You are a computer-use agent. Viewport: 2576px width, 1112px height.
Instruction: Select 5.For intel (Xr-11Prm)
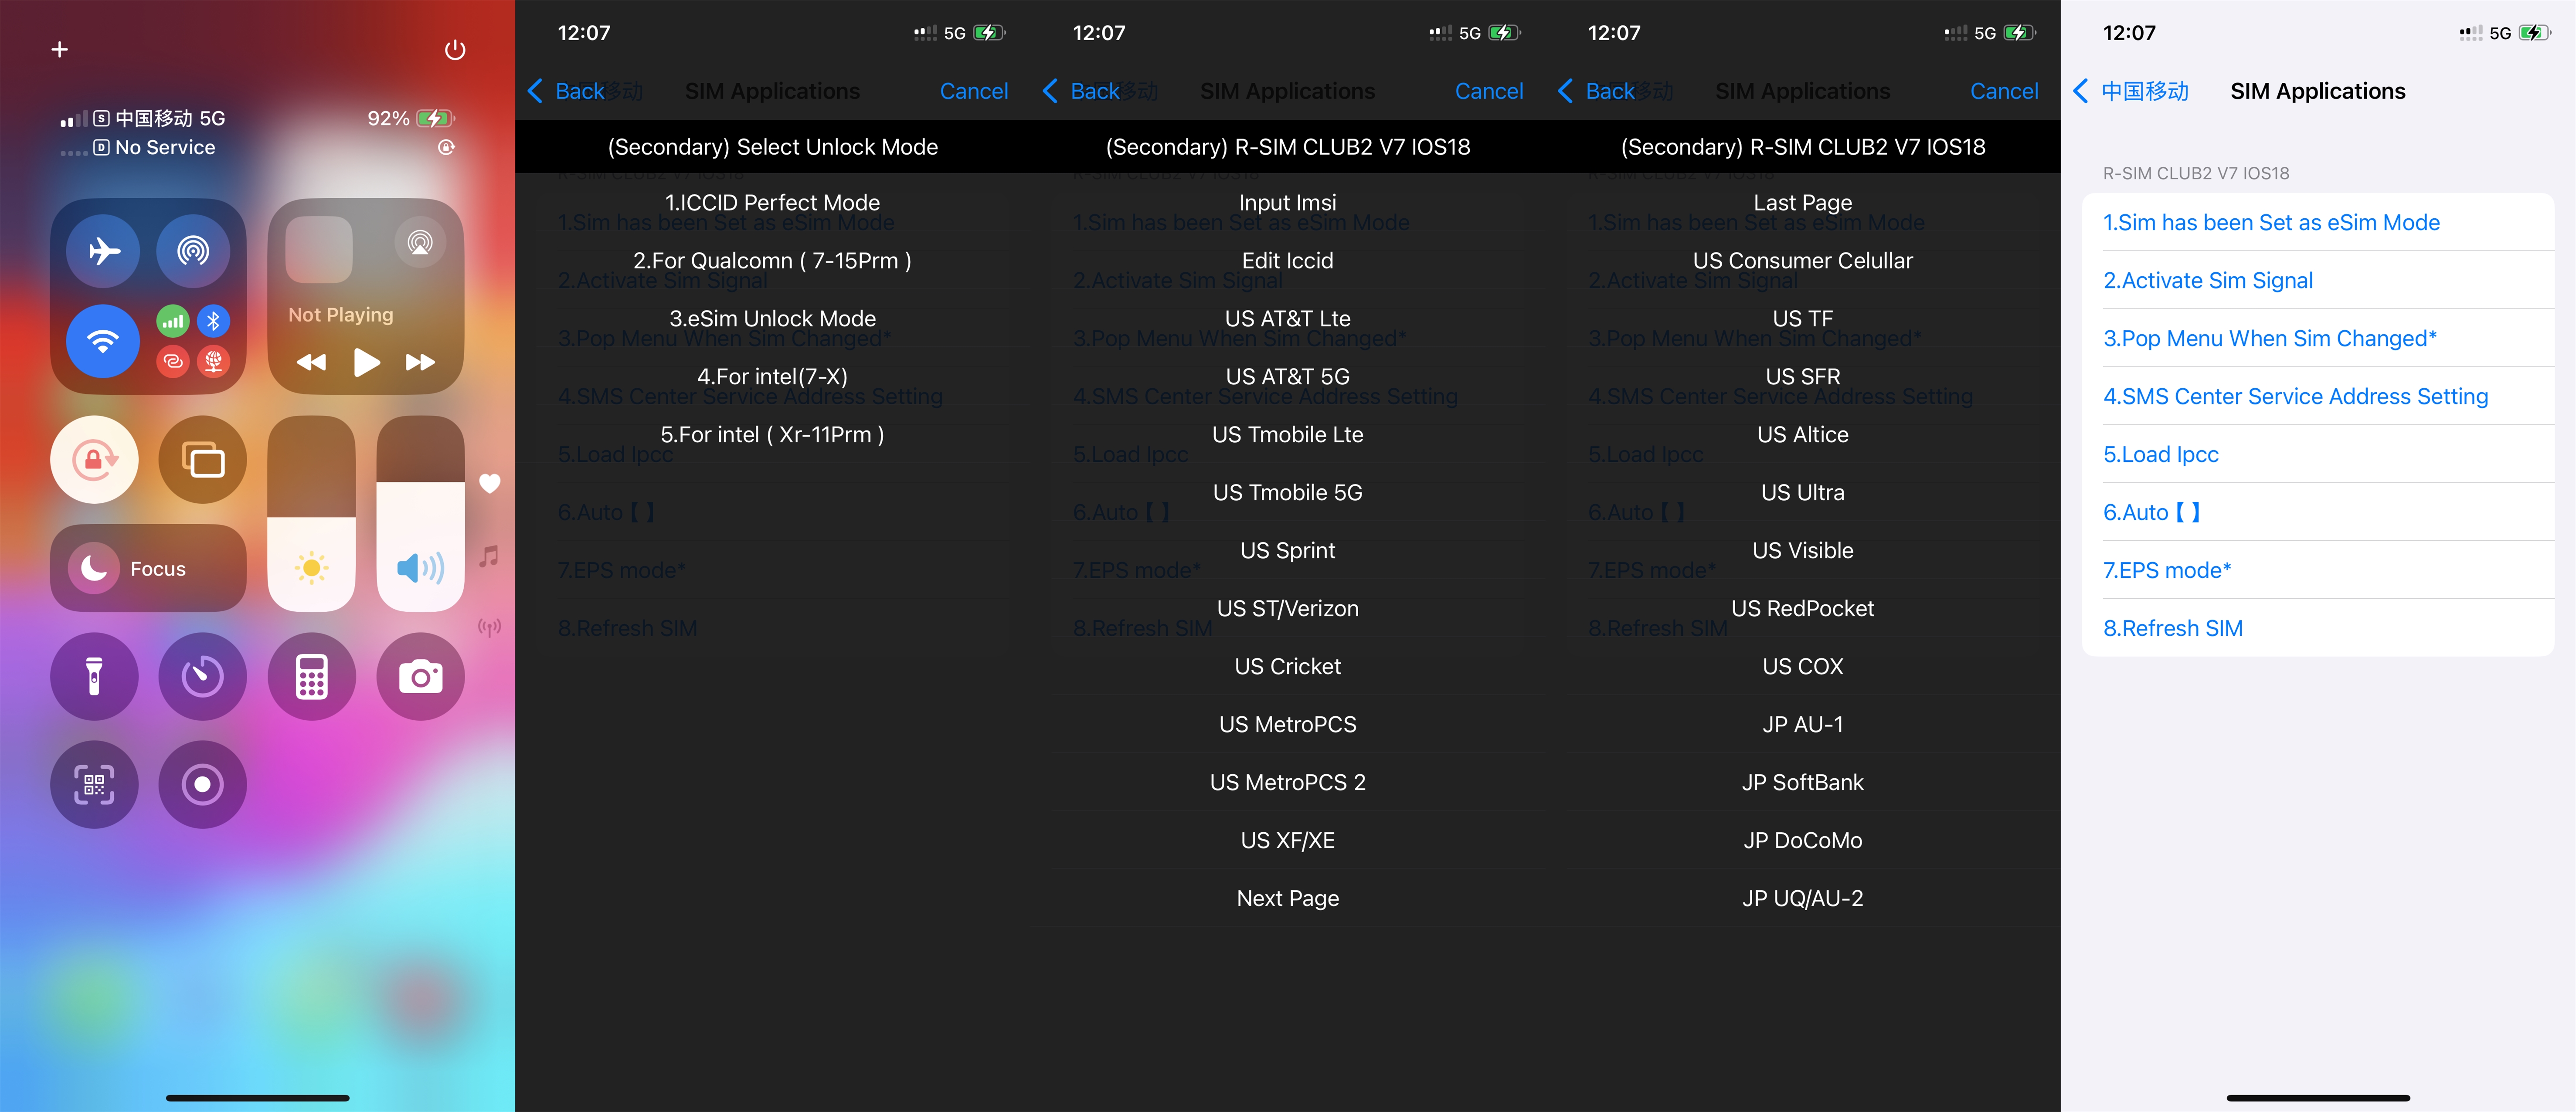pos(773,435)
